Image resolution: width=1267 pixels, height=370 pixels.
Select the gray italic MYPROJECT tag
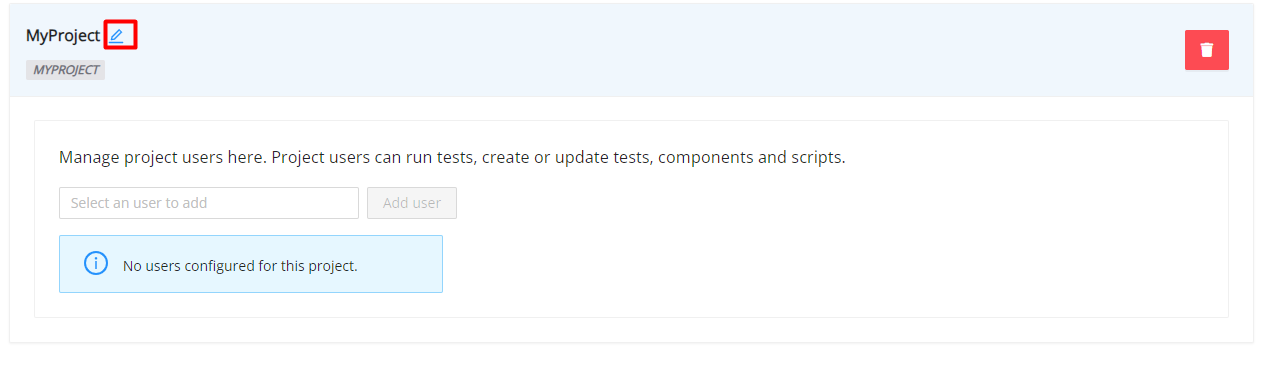[x=66, y=70]
